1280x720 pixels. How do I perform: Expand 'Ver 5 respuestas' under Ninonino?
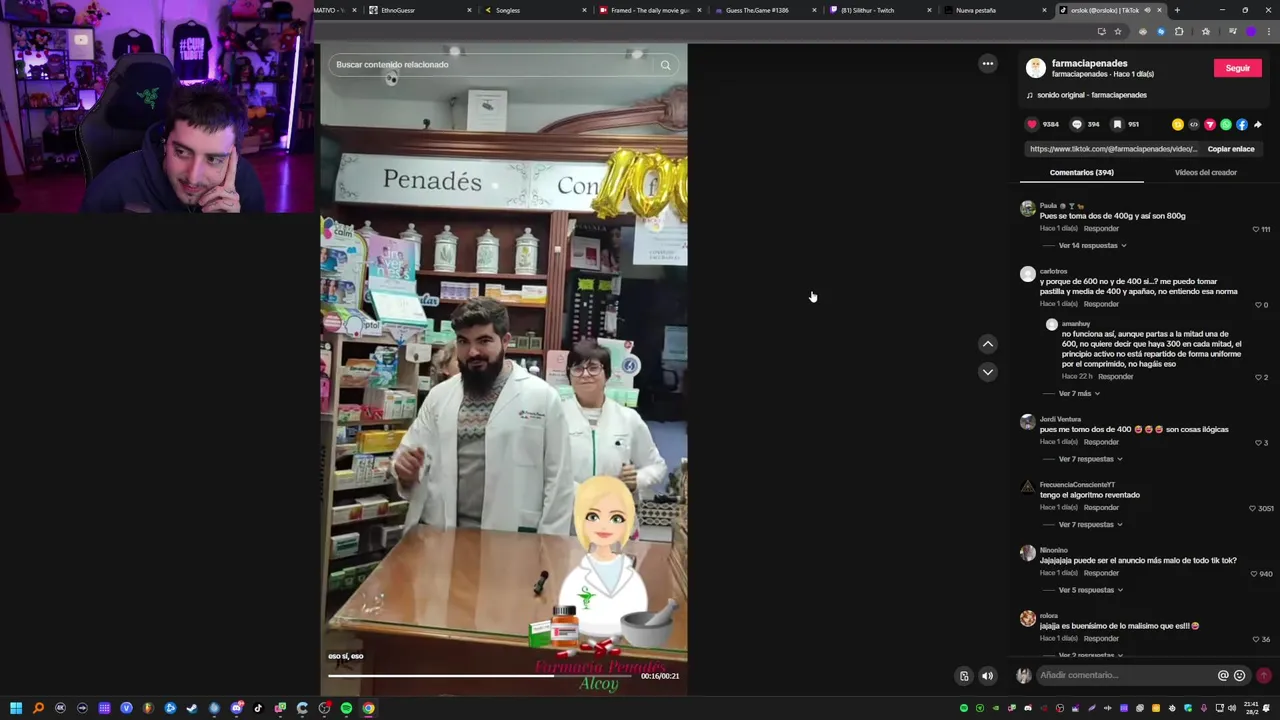[1090, 590]
